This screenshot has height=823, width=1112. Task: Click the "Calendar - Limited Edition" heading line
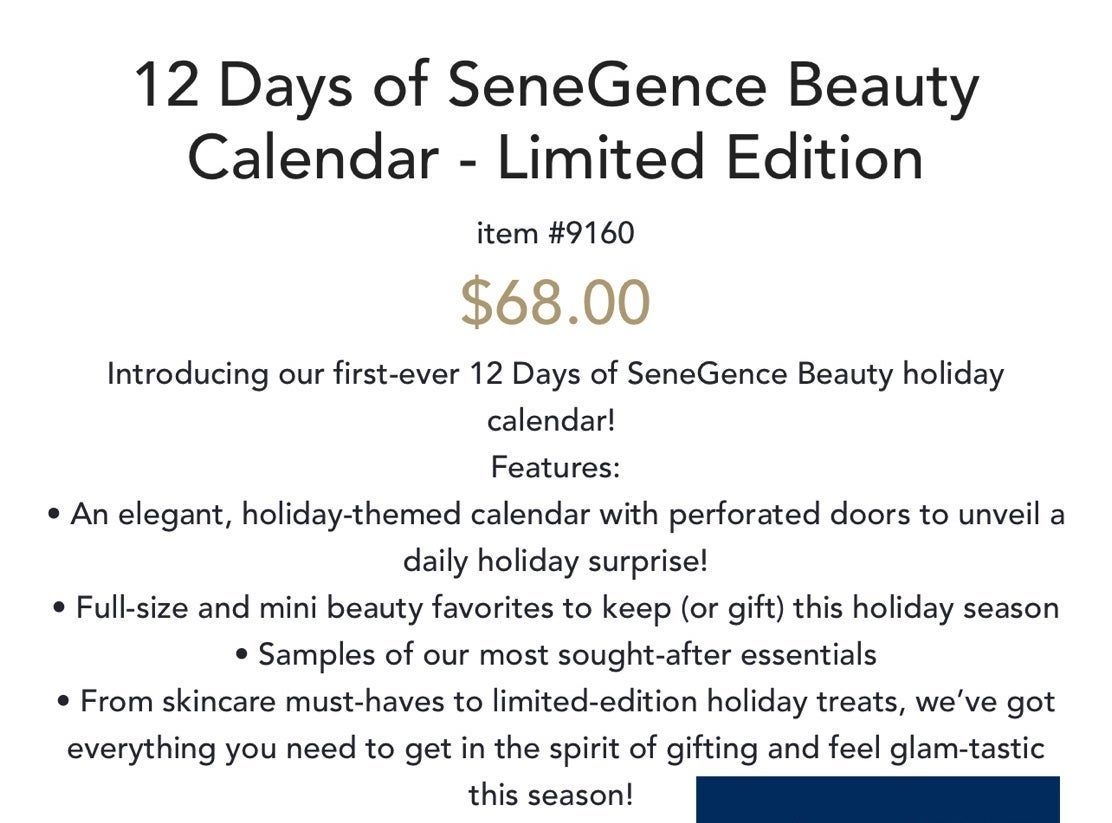click(x=556, y=158)
